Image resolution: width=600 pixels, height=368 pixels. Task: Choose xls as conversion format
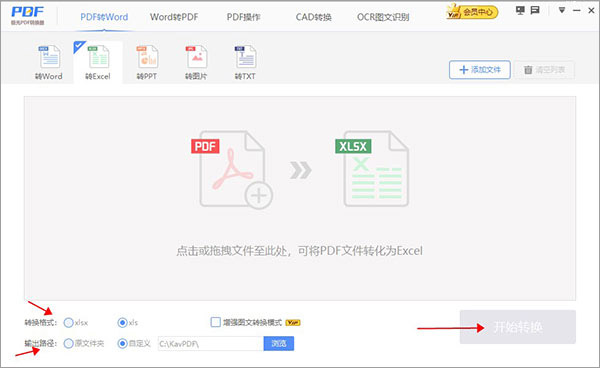click(122, 322)
